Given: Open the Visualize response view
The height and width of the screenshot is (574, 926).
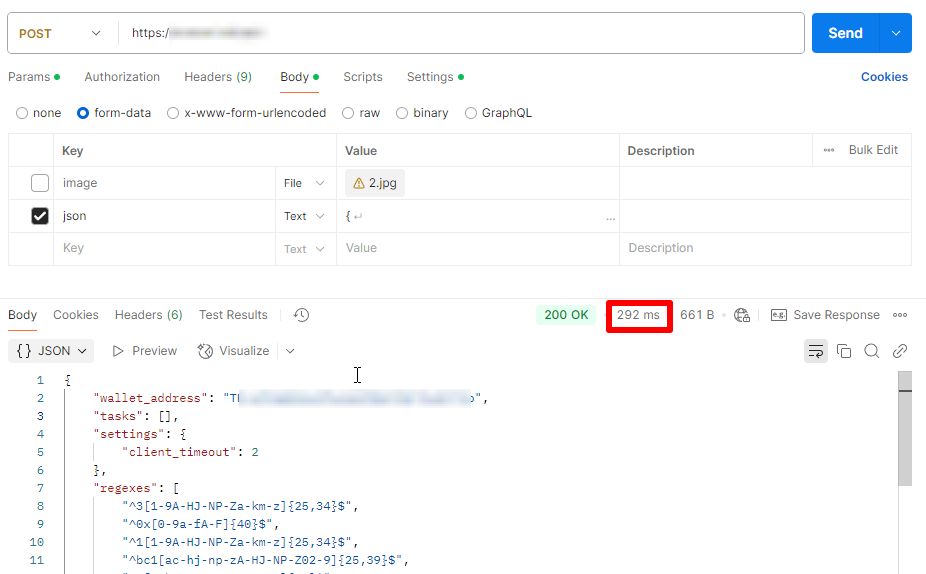Looking at the screenshot, I should 233,351.
